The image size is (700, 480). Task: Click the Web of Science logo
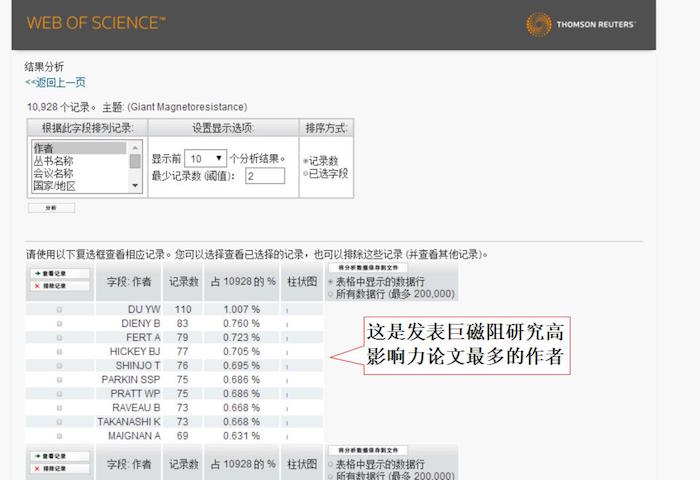coord(96,23)
